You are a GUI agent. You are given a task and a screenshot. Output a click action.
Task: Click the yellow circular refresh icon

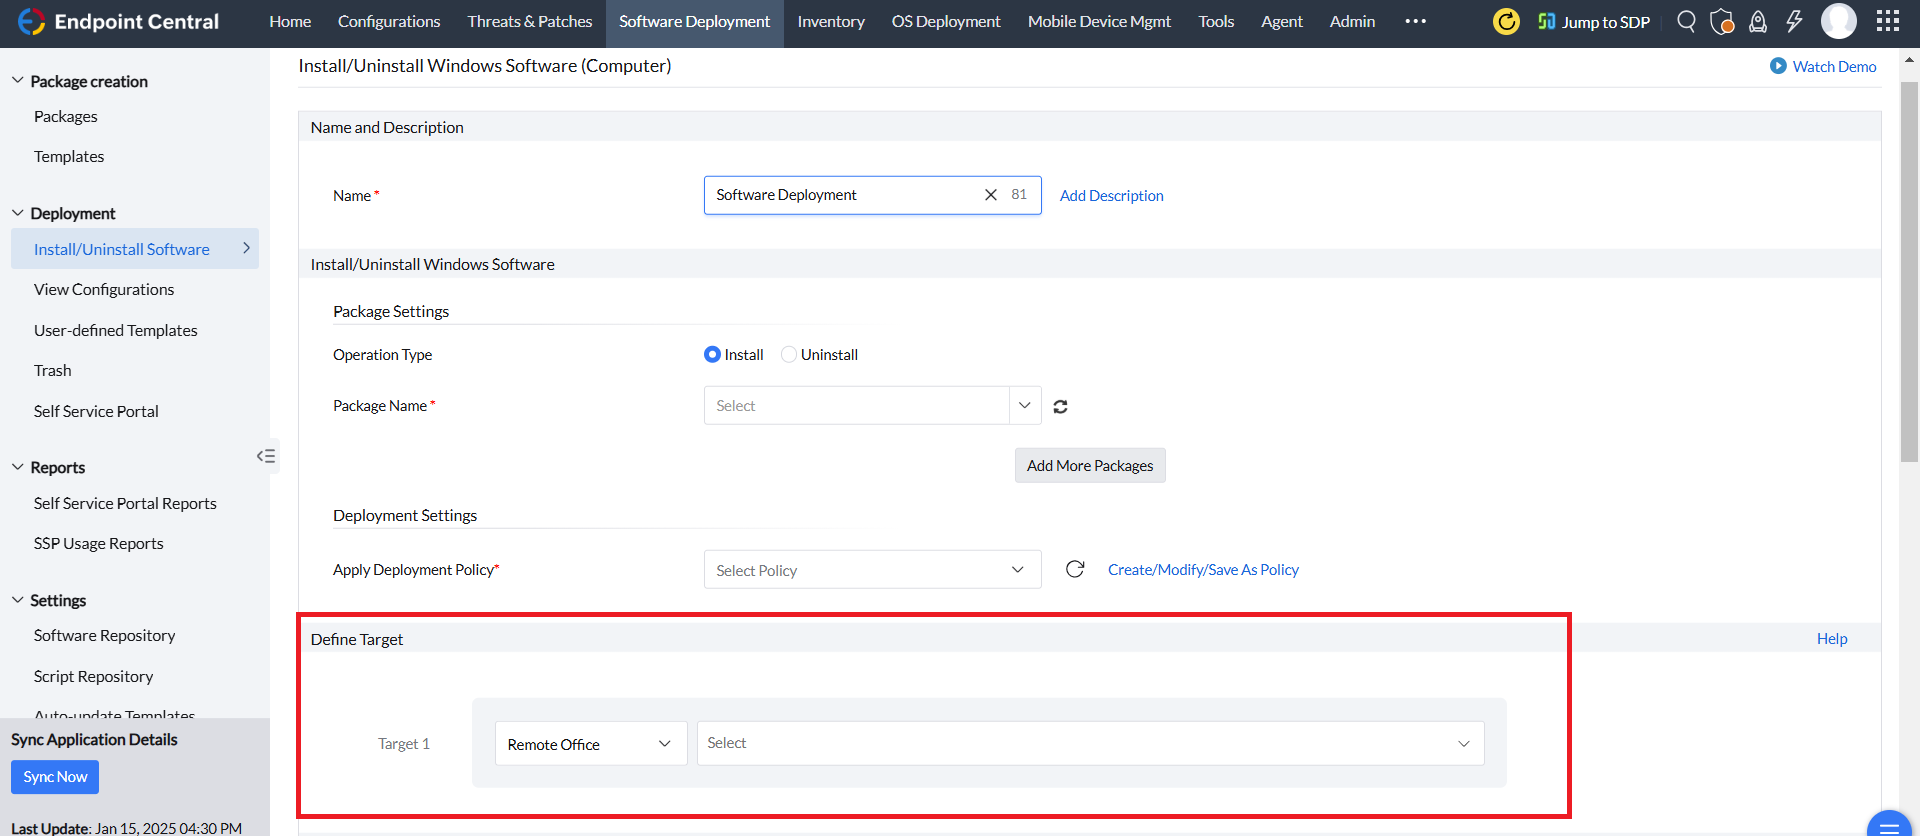[1506, 21]
